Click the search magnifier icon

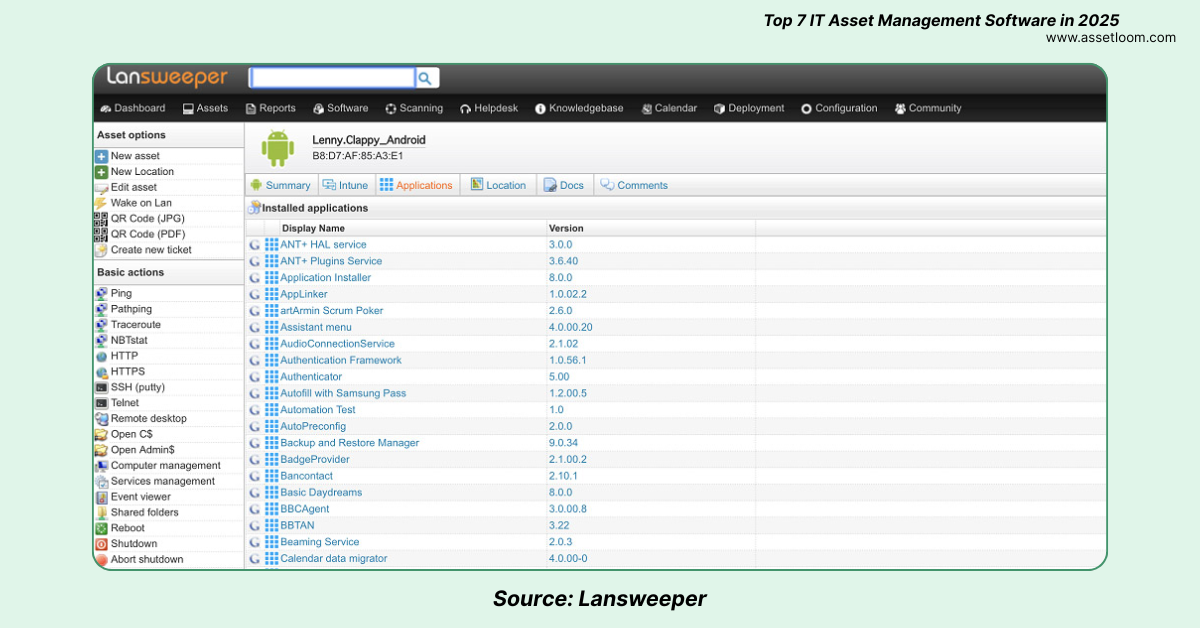click(426, 78)
